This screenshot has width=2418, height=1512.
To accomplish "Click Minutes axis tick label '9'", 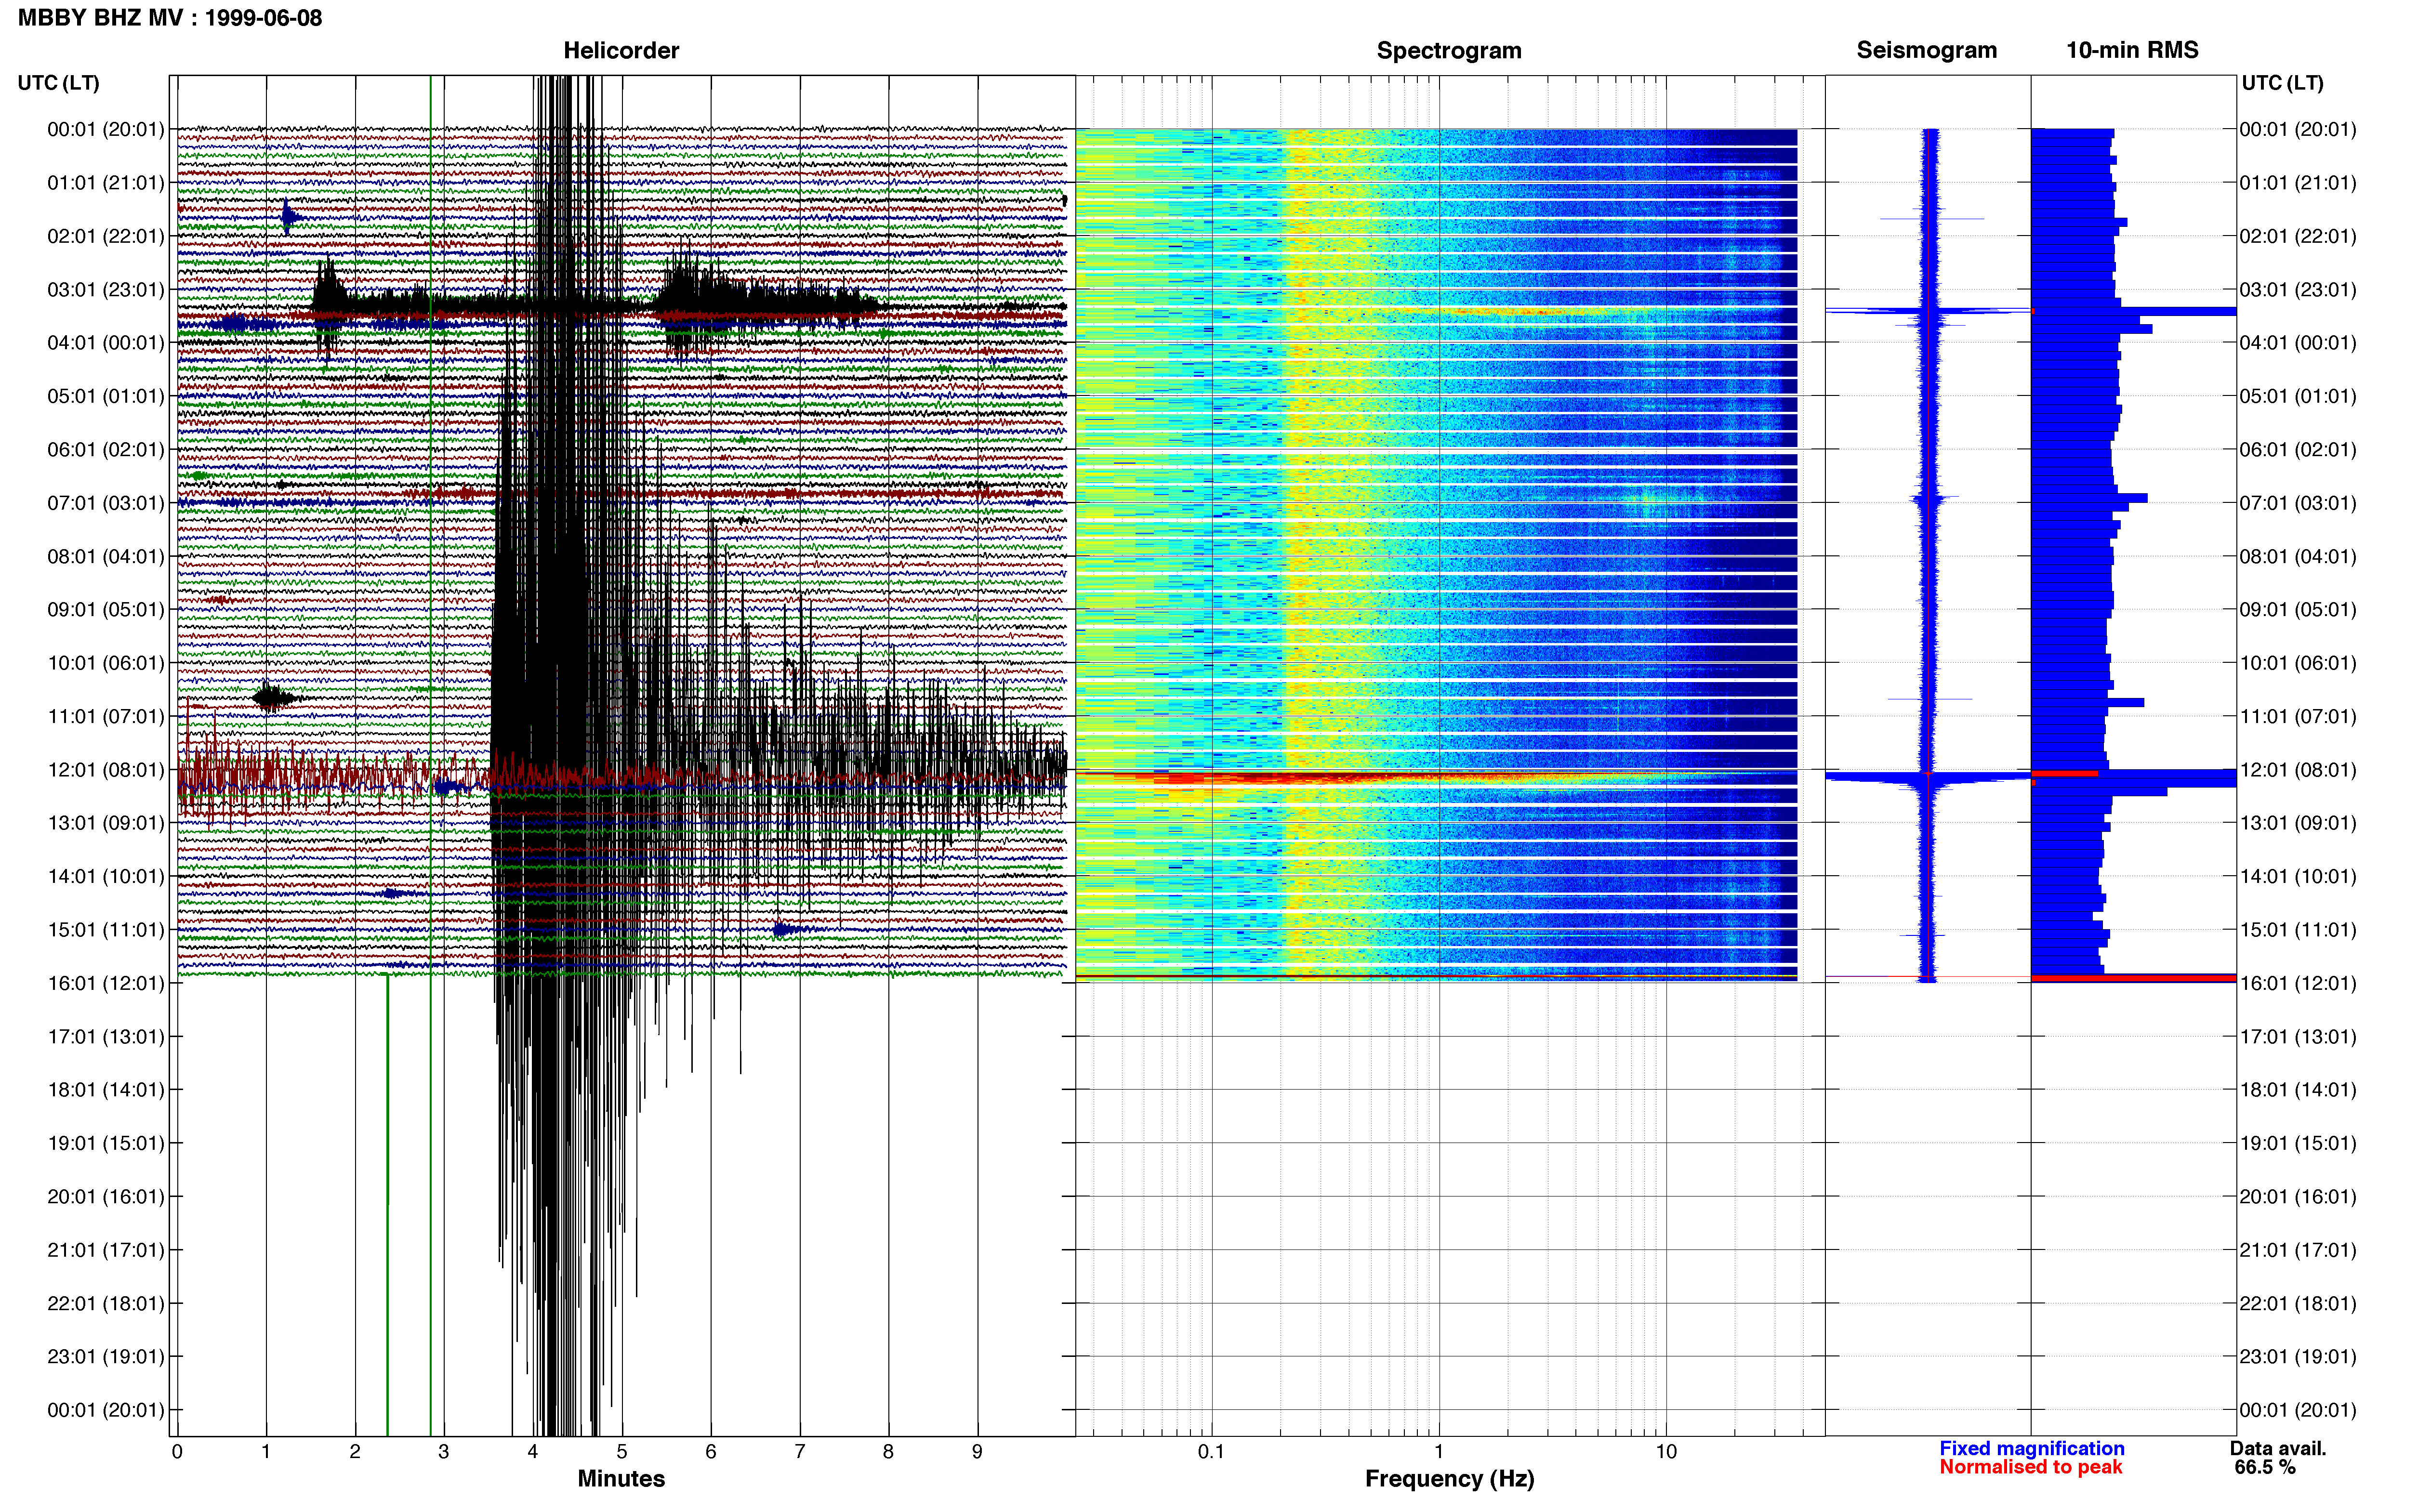I will 977,1452.
